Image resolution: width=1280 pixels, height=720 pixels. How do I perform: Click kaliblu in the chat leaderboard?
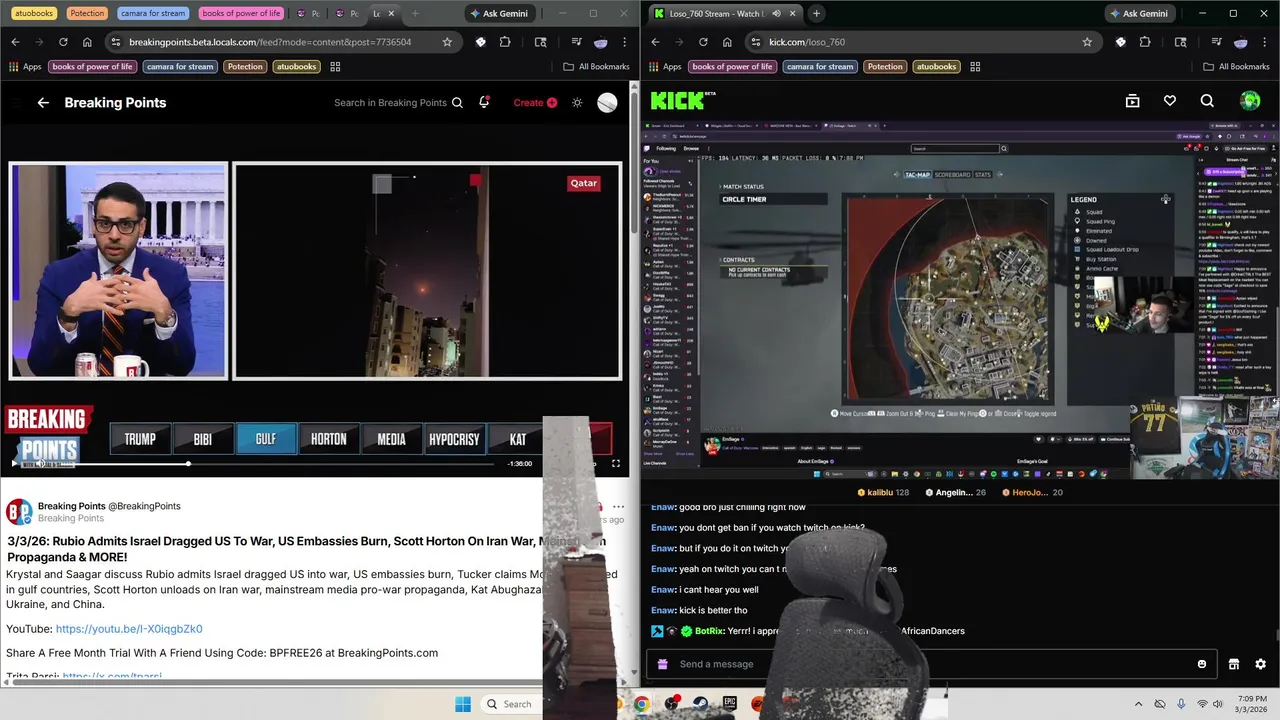tap(880, 493)
